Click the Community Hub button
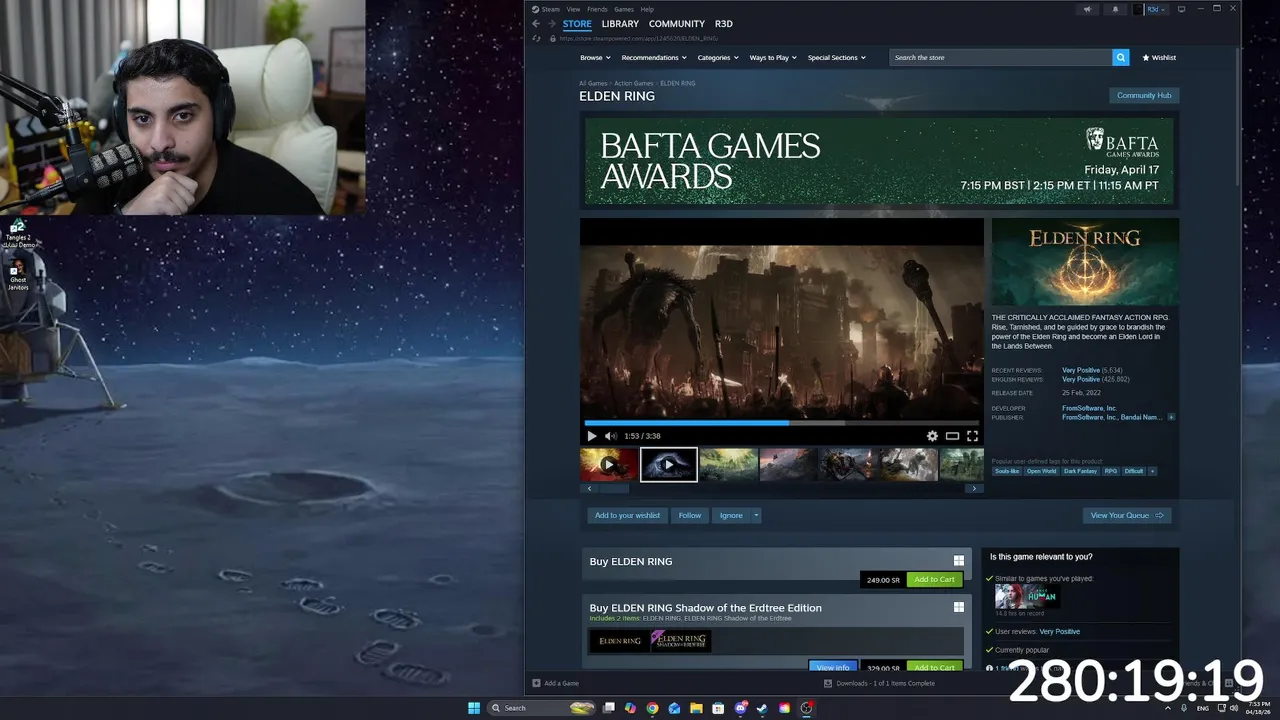The height and width of the screenshot is (720, 1280). 1144,95
